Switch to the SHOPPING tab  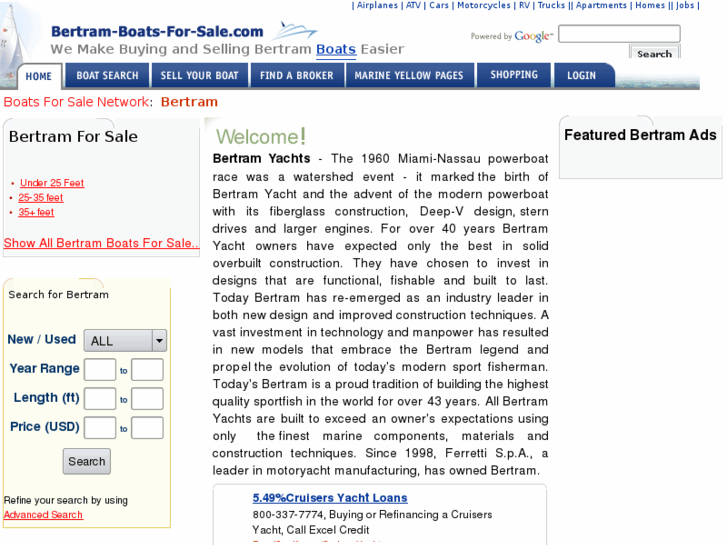(514, 75)
